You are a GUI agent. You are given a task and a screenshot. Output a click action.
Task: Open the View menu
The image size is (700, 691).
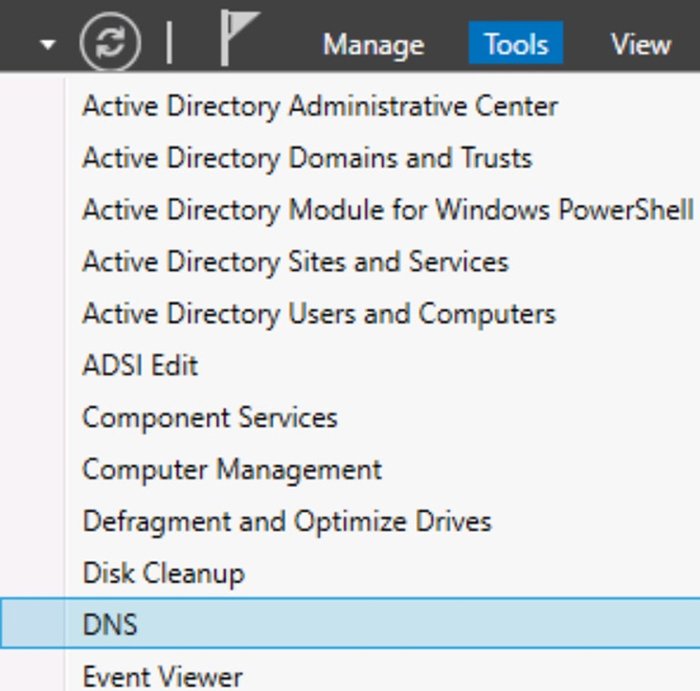(x=640, y=45)
